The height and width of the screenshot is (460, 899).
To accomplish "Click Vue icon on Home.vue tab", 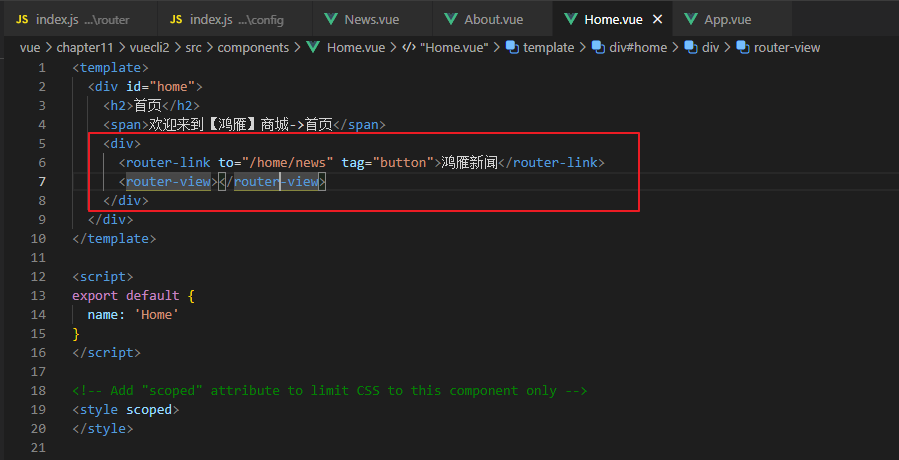I will (x=570, y=19).
